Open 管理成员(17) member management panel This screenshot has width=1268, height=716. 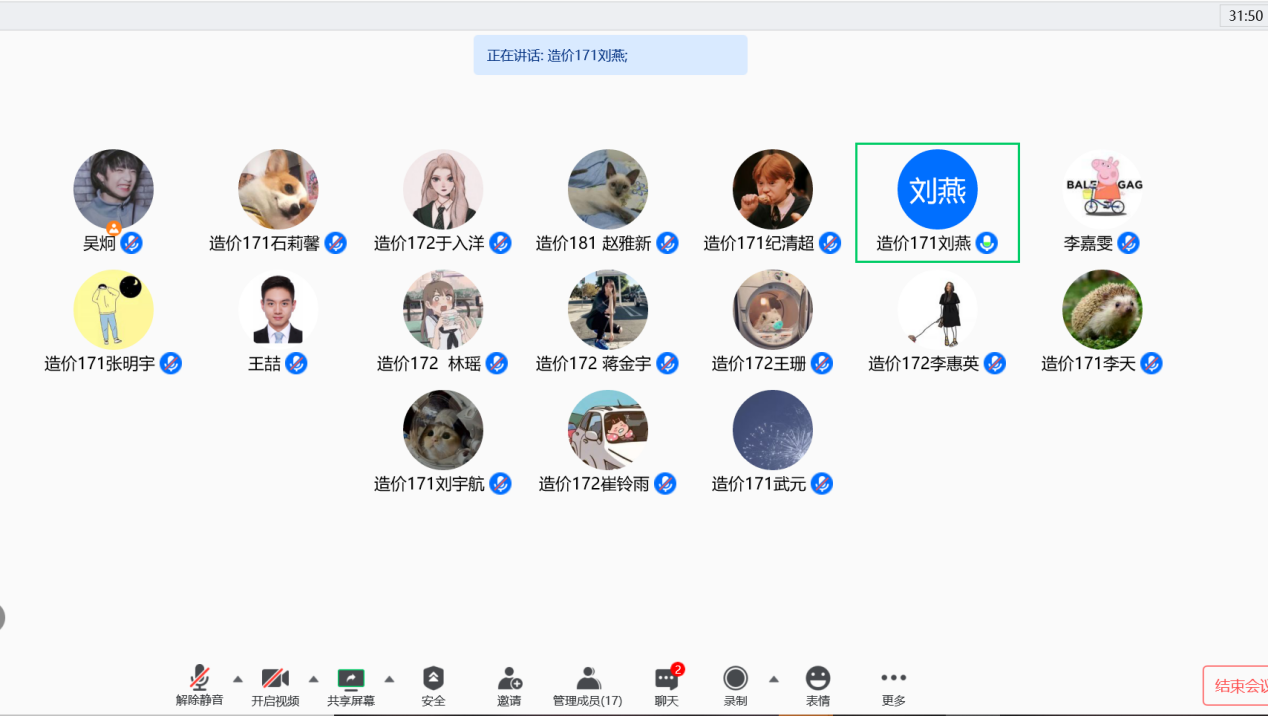coord(588,680)
